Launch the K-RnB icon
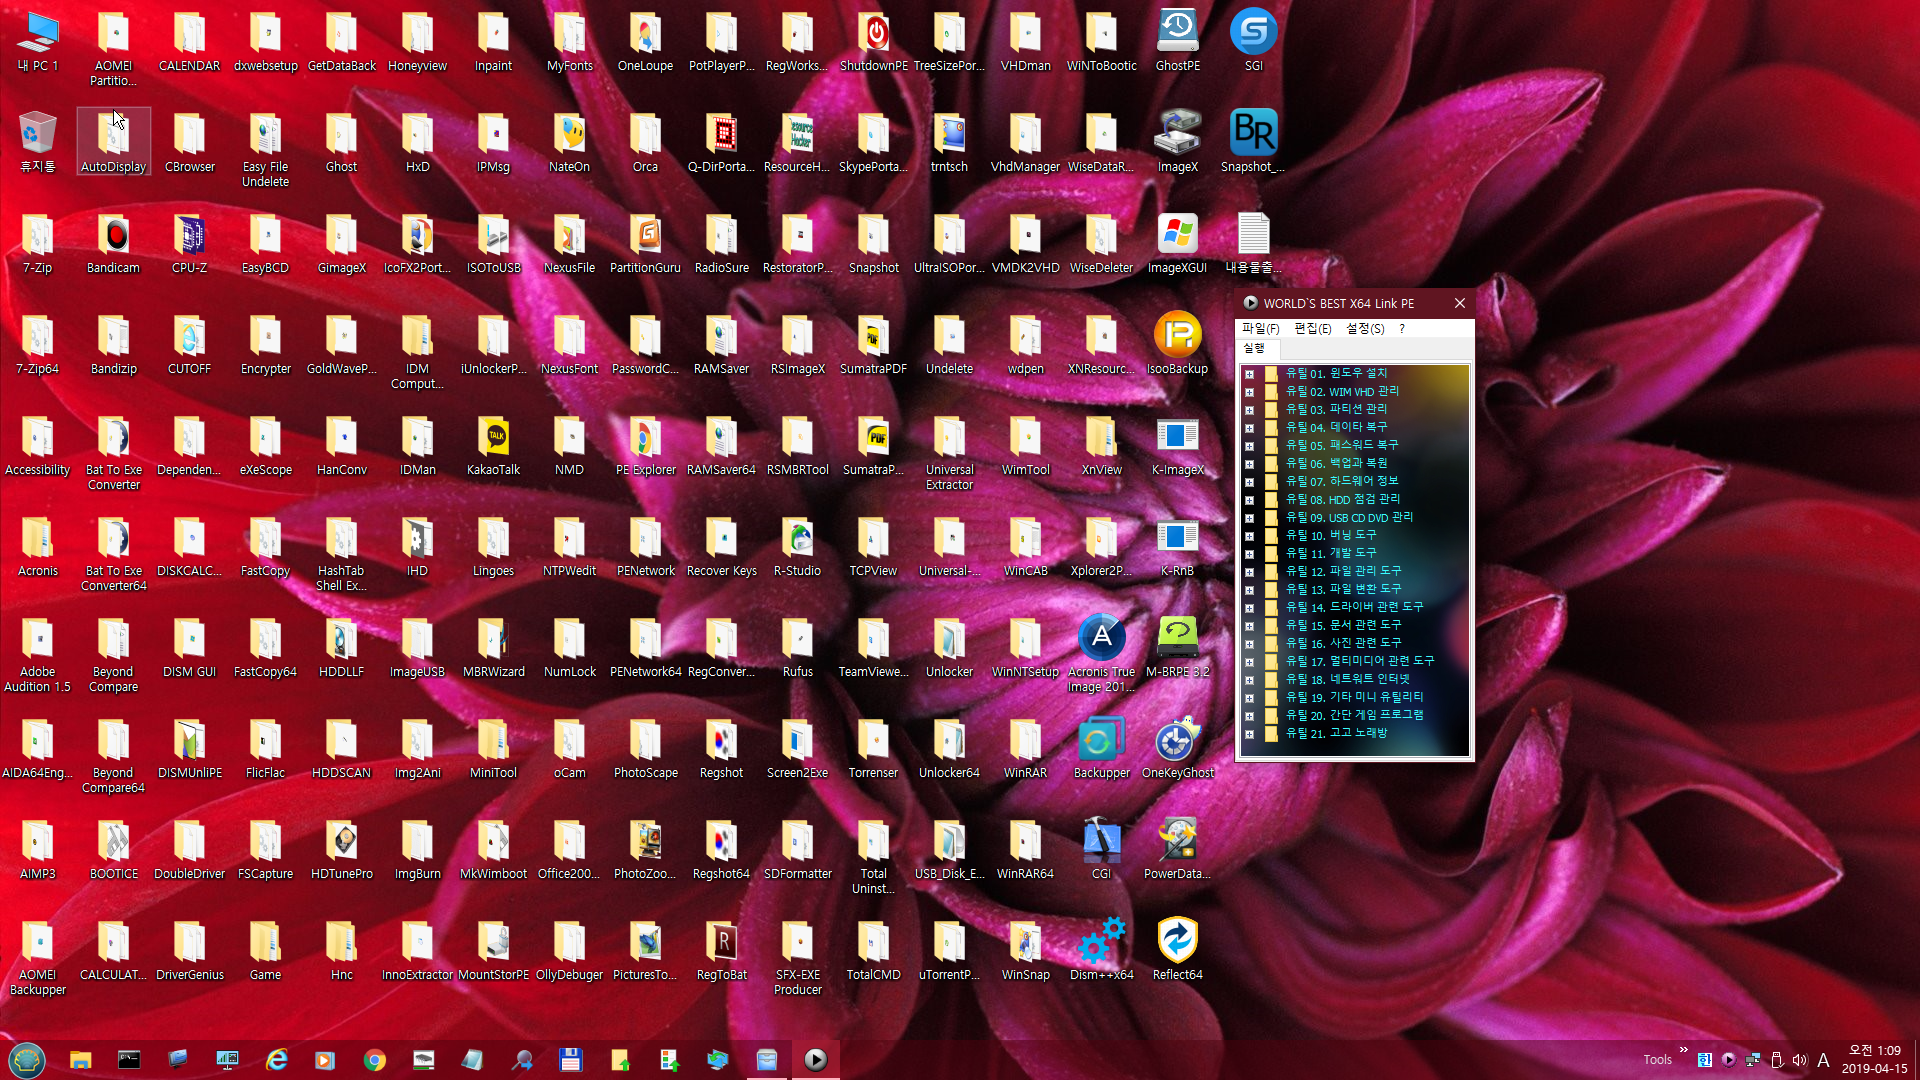This screenshot has width=1920, height=1080. point(1177,547)
